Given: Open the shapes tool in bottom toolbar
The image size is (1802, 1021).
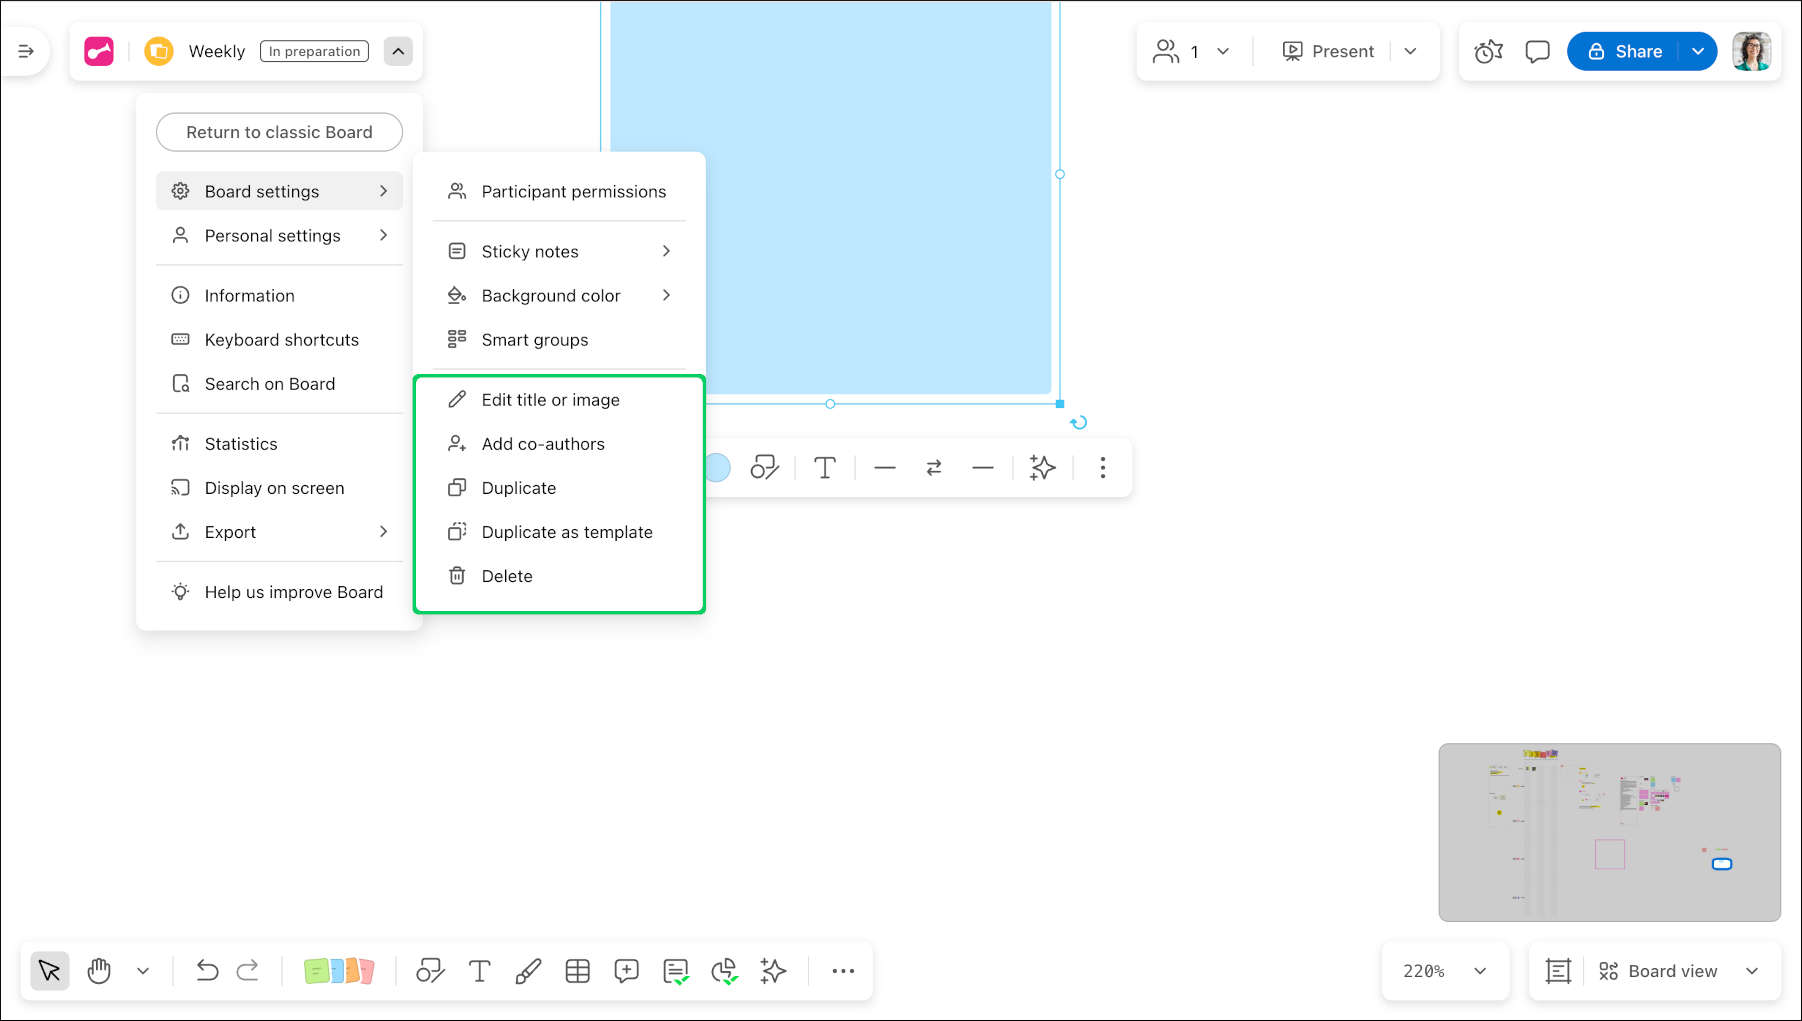Looking at the screenshot, I should click(430, 971).
